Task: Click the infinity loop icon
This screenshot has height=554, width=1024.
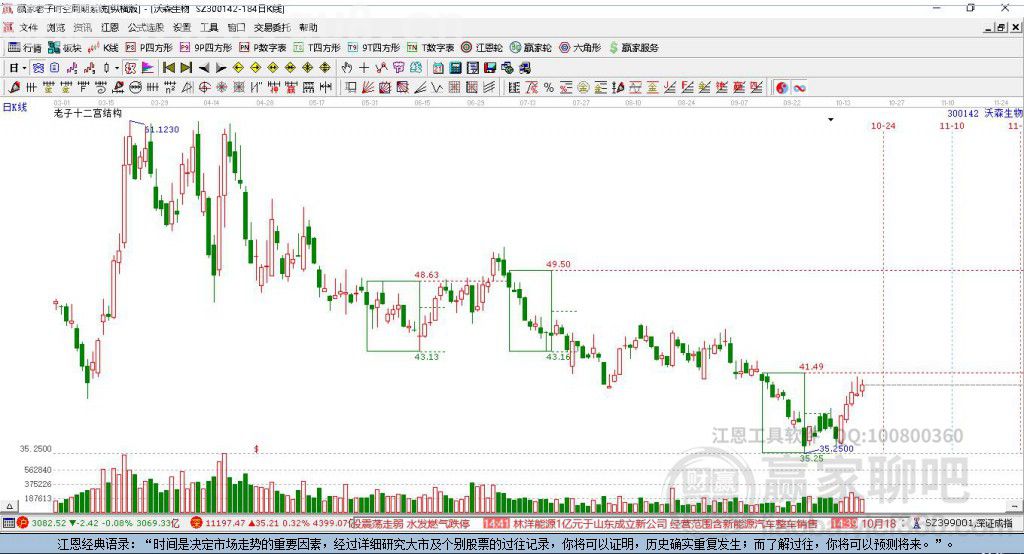Action: point(799,88)
